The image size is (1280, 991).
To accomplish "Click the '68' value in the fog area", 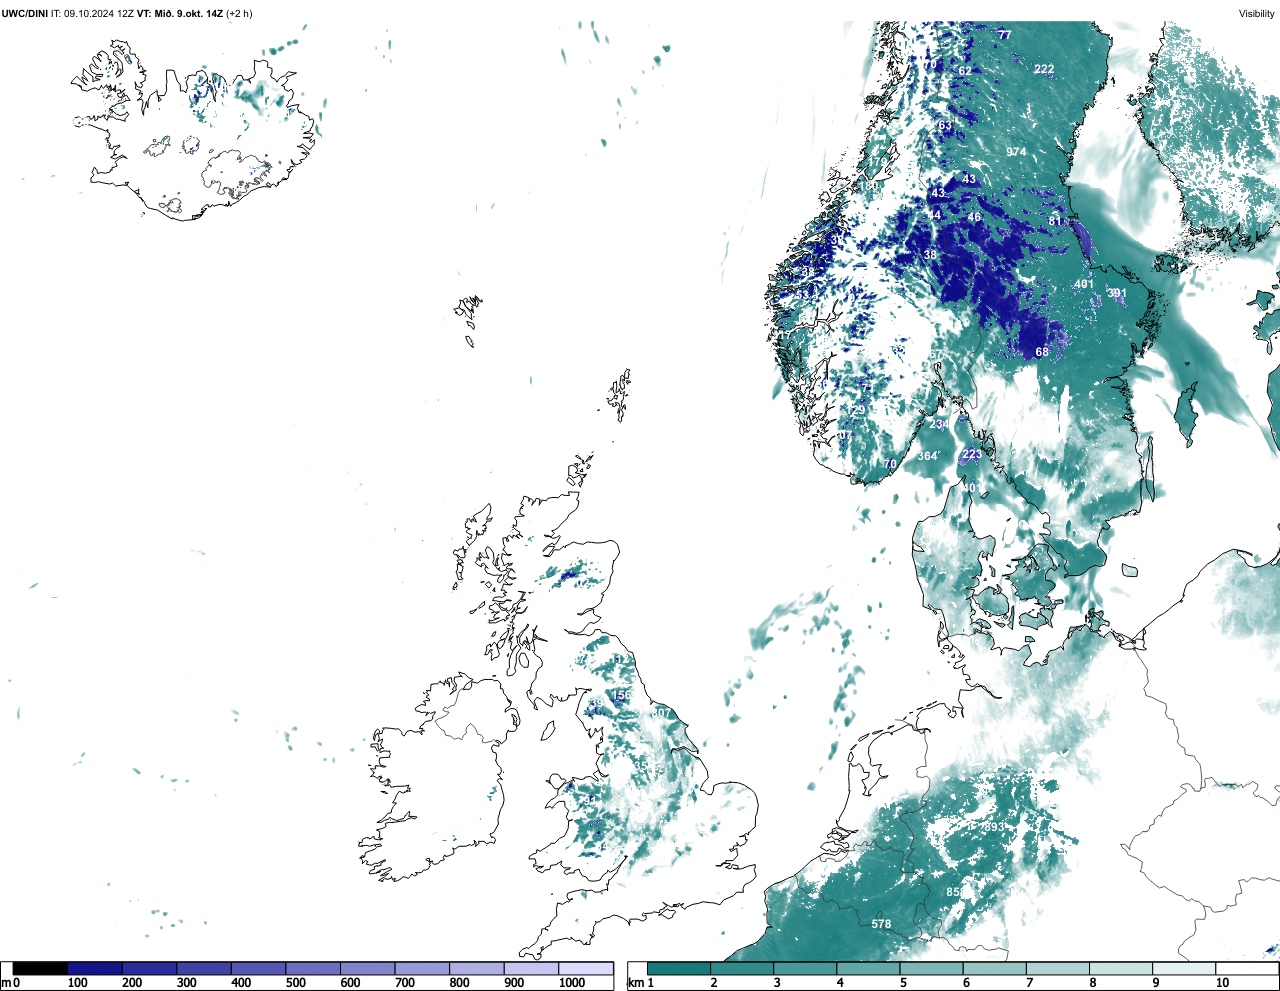I will click(1042, 352).
